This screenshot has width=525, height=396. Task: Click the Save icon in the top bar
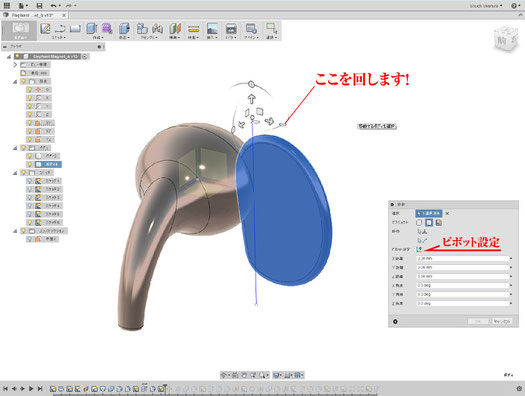[x=39, y=5]
